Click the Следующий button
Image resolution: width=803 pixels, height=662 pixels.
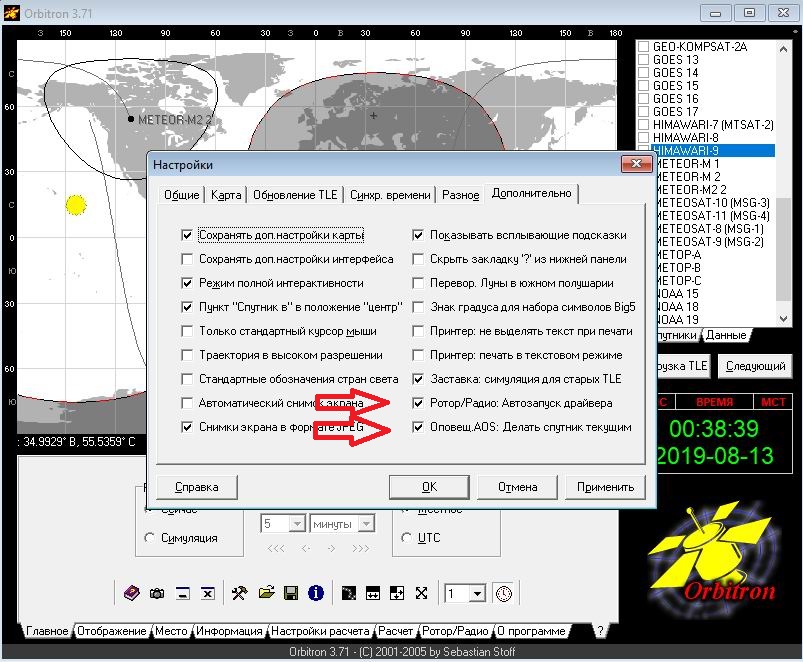(755, 366)
